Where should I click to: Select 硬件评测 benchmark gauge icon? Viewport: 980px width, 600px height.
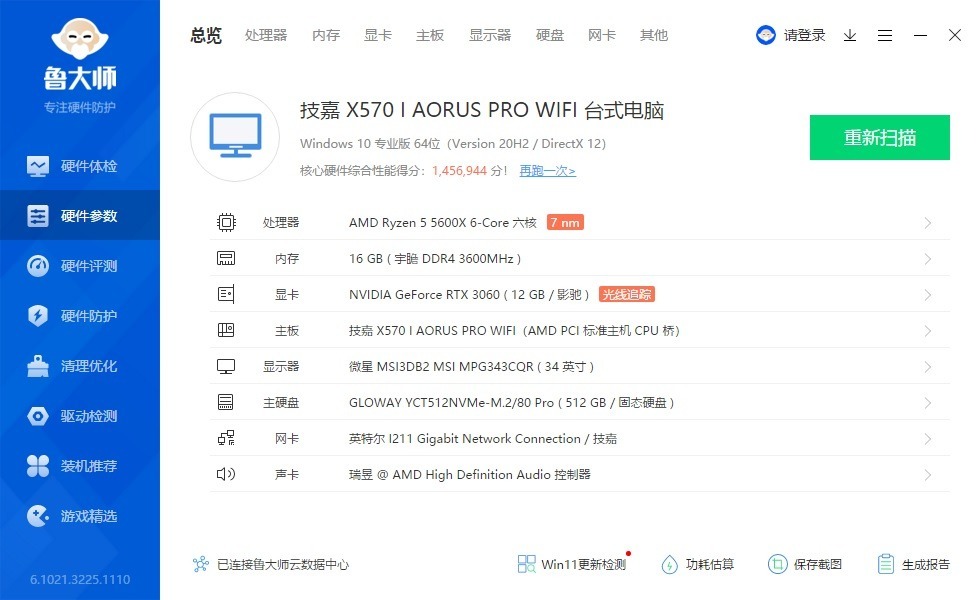[38, 266]
